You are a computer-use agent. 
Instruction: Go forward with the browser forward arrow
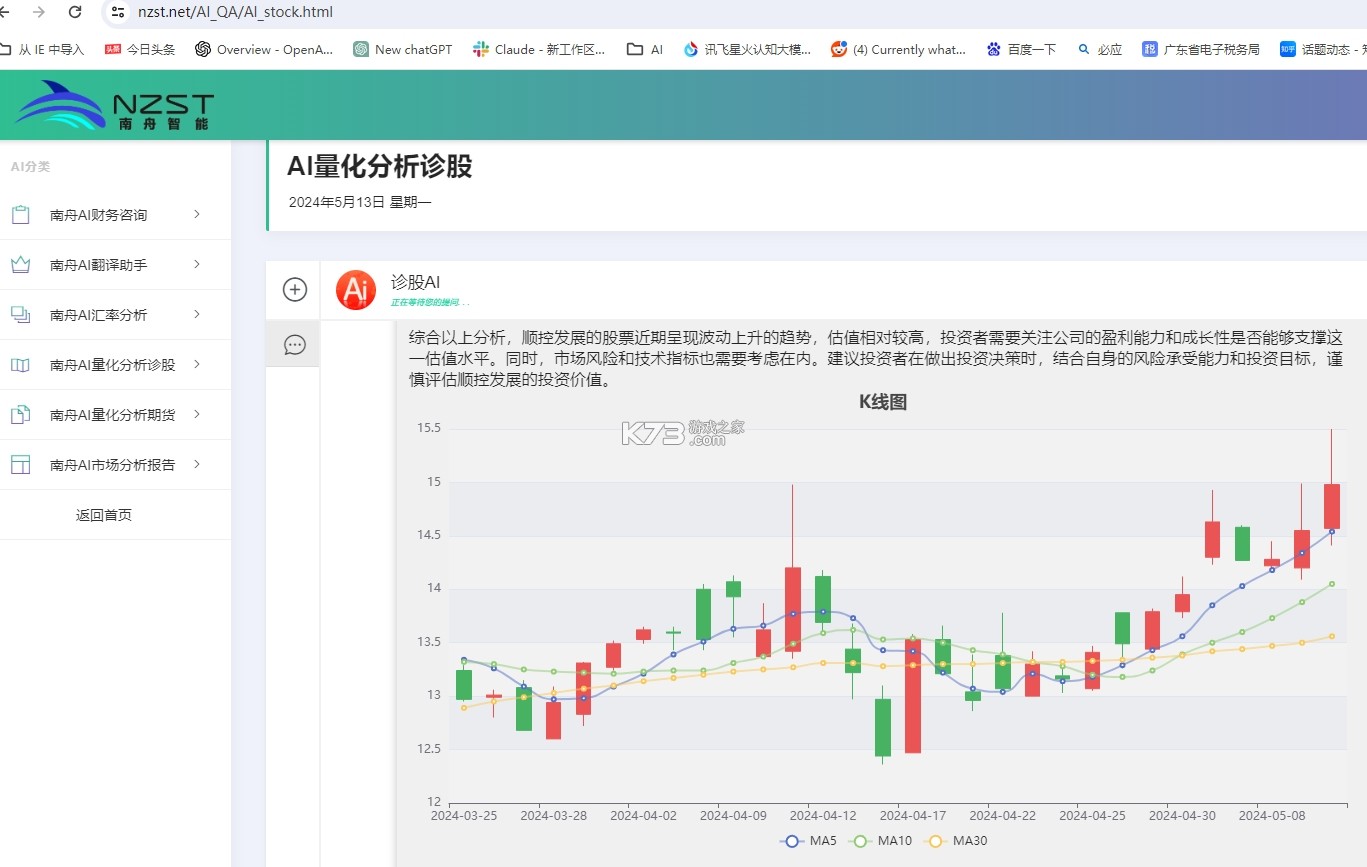tap(39, 12)
